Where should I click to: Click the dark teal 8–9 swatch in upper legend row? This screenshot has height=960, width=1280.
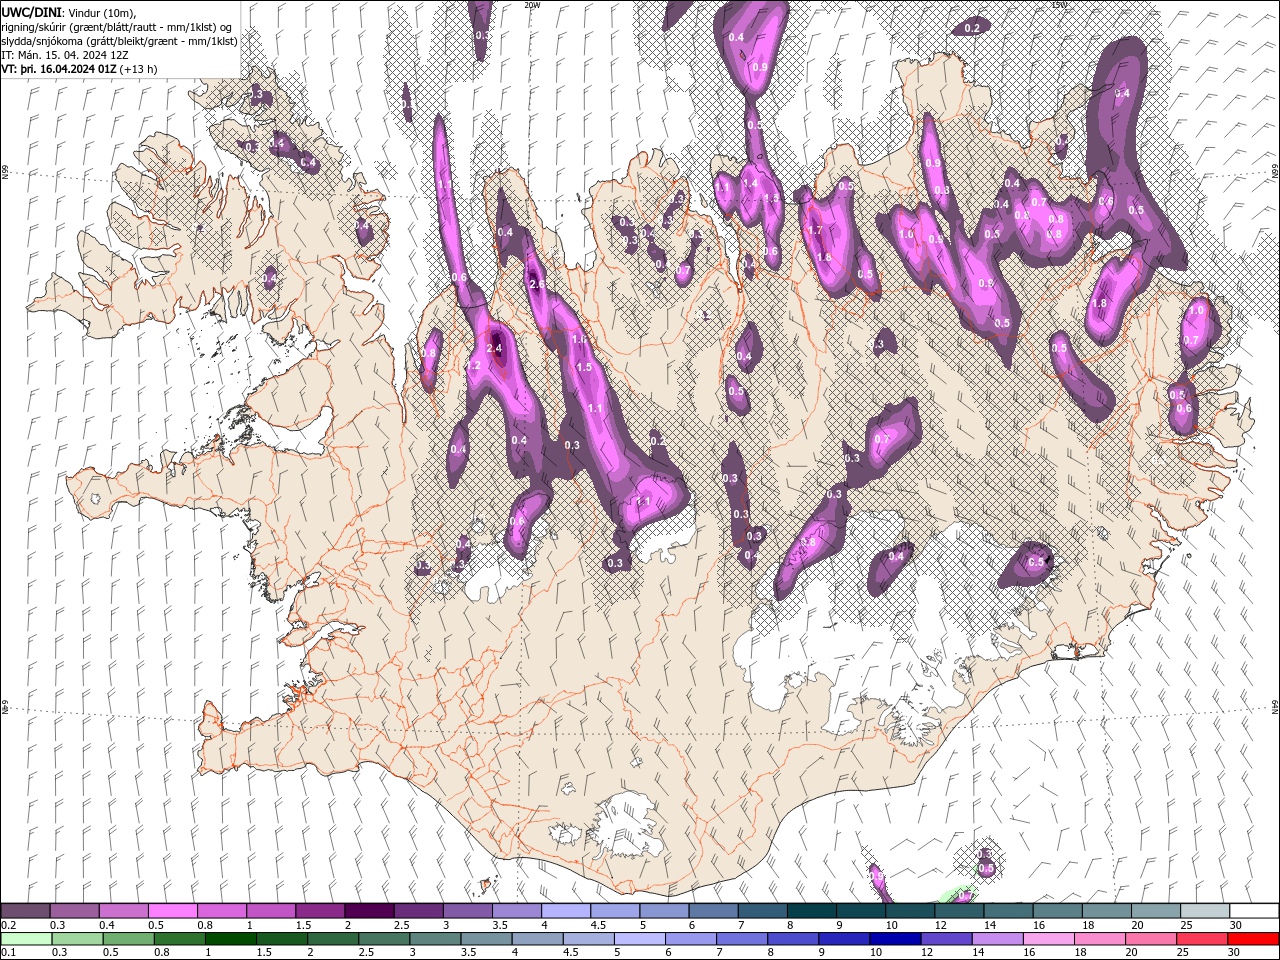point(811,911)
